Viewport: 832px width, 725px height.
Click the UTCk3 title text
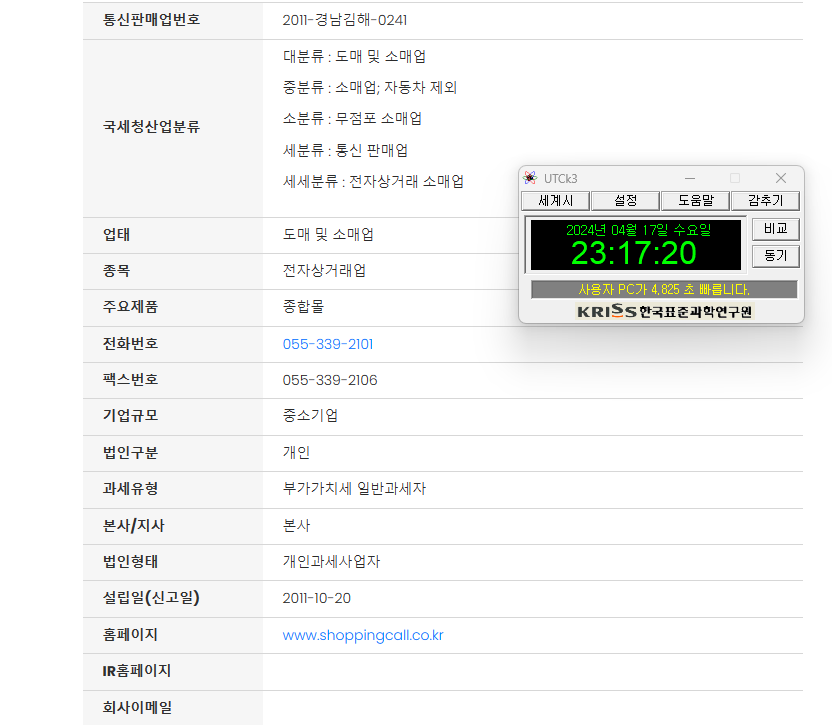[560, 179]
